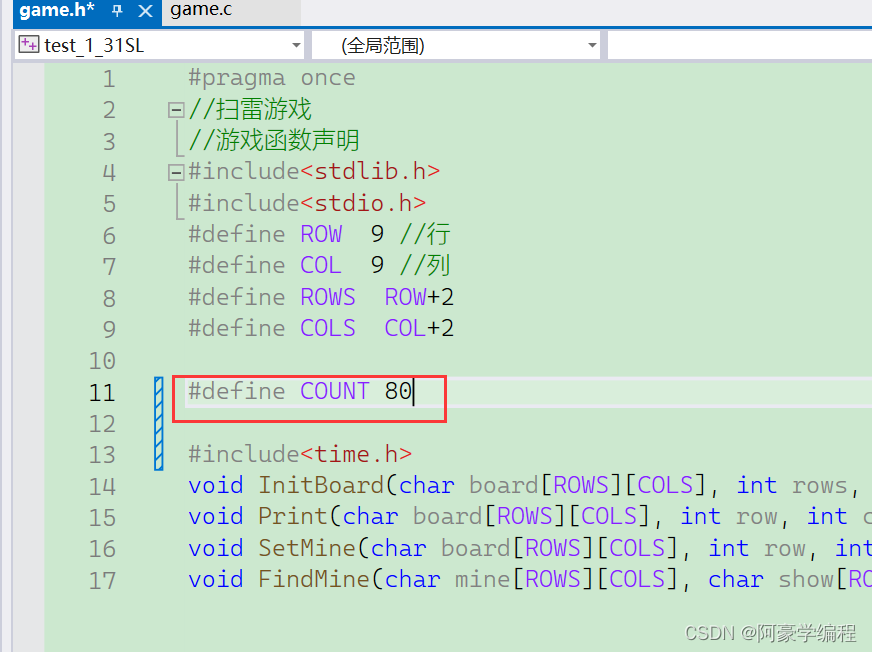
Task: Click the '//列' comment on line 7
Action: pos(425,265)
